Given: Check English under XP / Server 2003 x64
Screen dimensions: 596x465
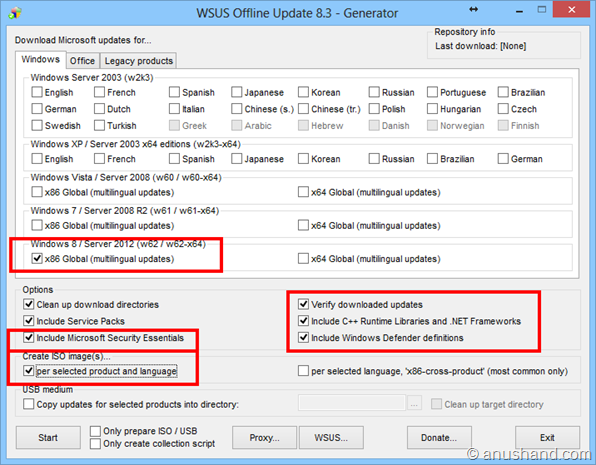Looking at the screenshot, I should coord(37,159).
